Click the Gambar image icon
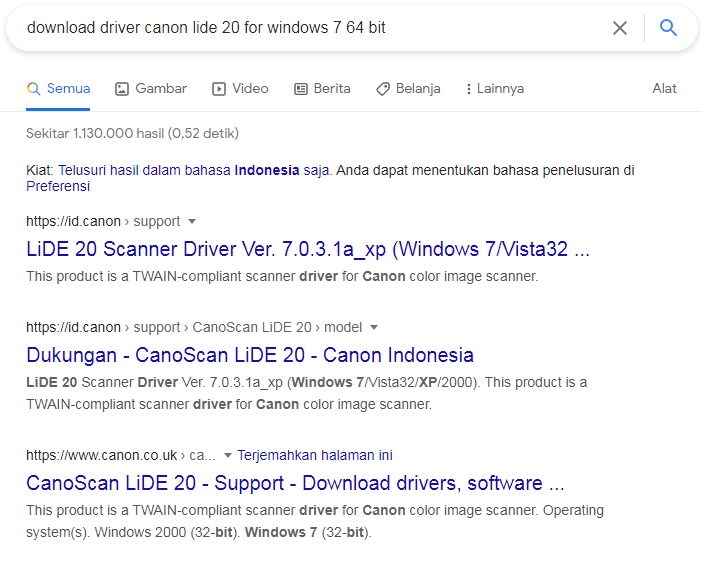Image resolution: width=702 pixels, height=569 pixels. pos(122,89)
